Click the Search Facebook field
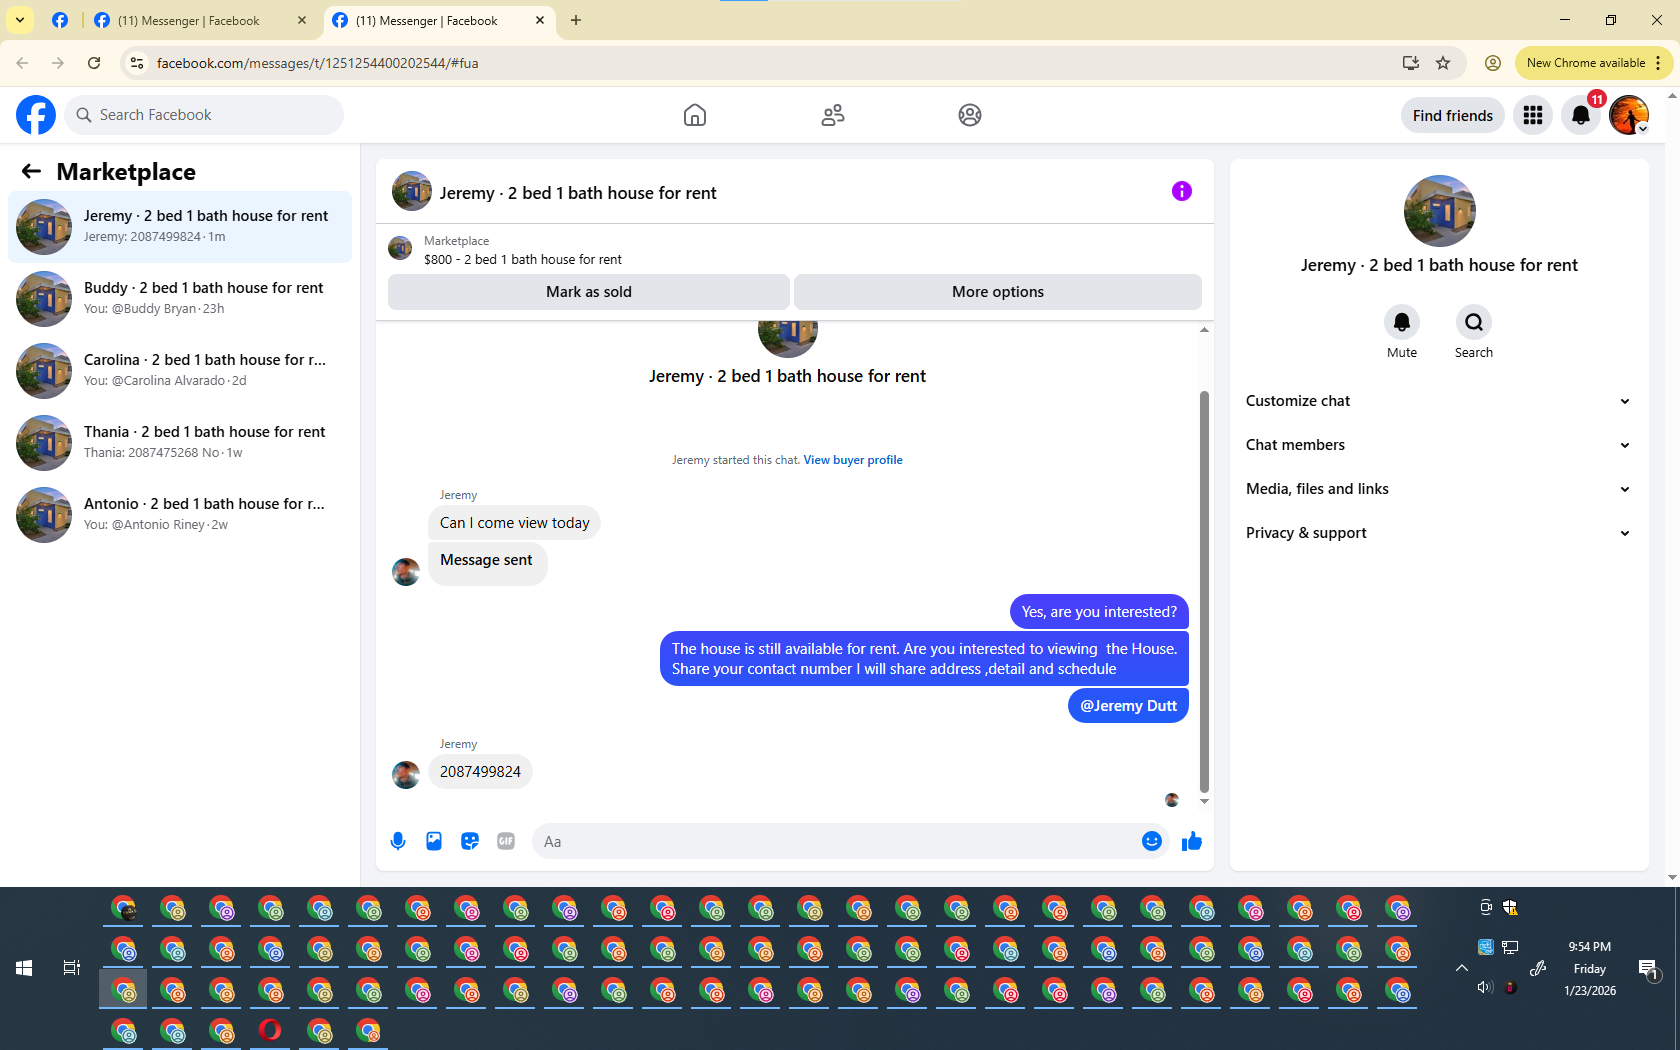 point(204,115)
